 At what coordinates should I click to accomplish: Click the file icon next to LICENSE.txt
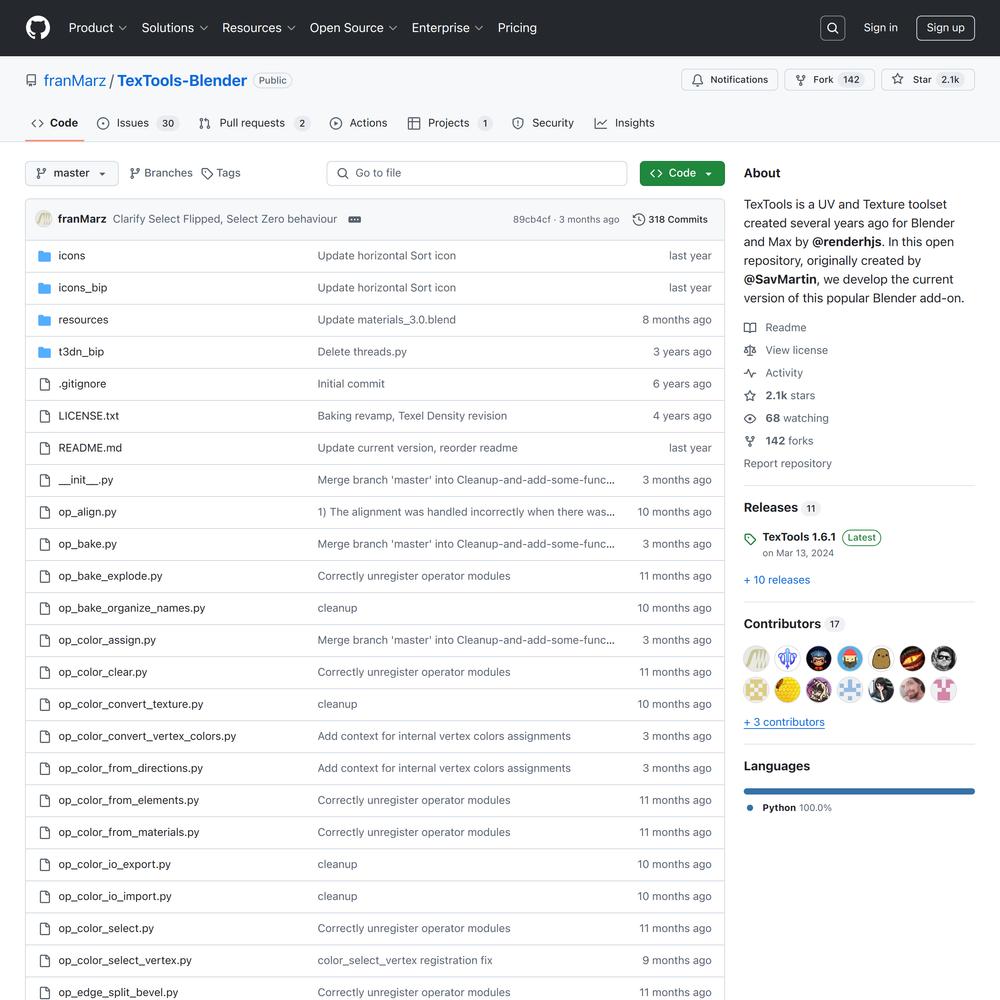45,416
